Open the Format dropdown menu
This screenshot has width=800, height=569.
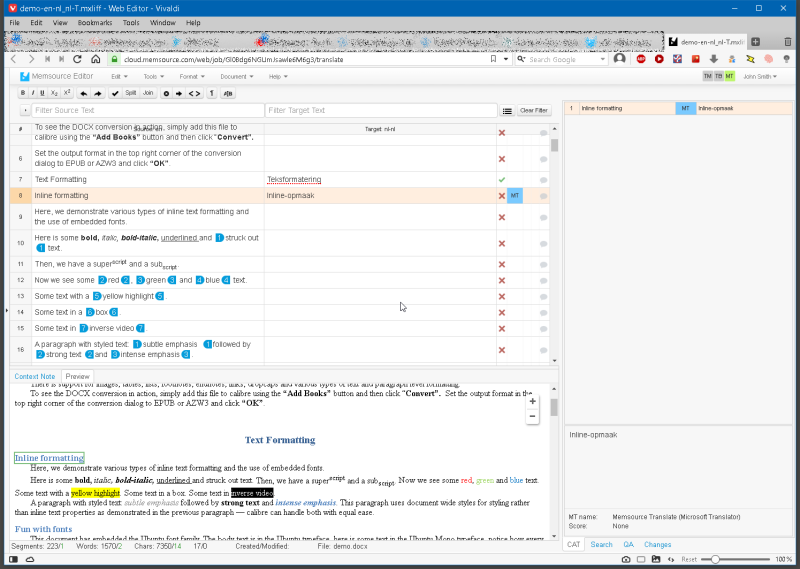pos(192,77)
